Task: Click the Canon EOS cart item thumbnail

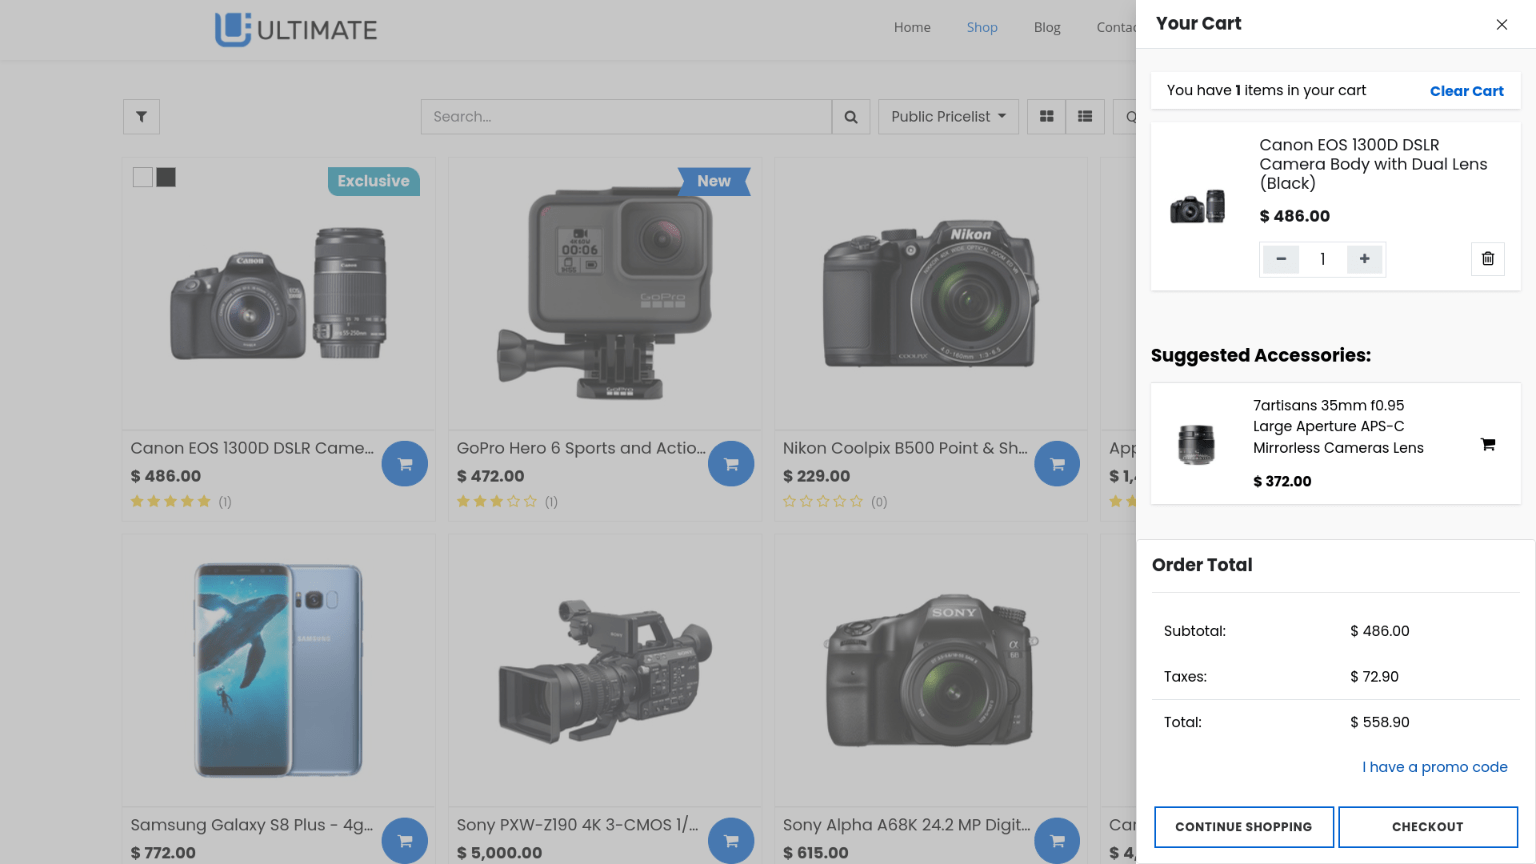Action: click(x=1198, y=207)
